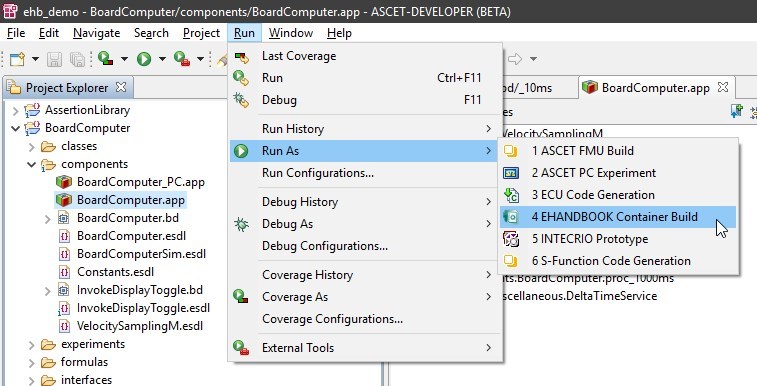Select 5 INTECRIO Prototype

click(618, 239)
